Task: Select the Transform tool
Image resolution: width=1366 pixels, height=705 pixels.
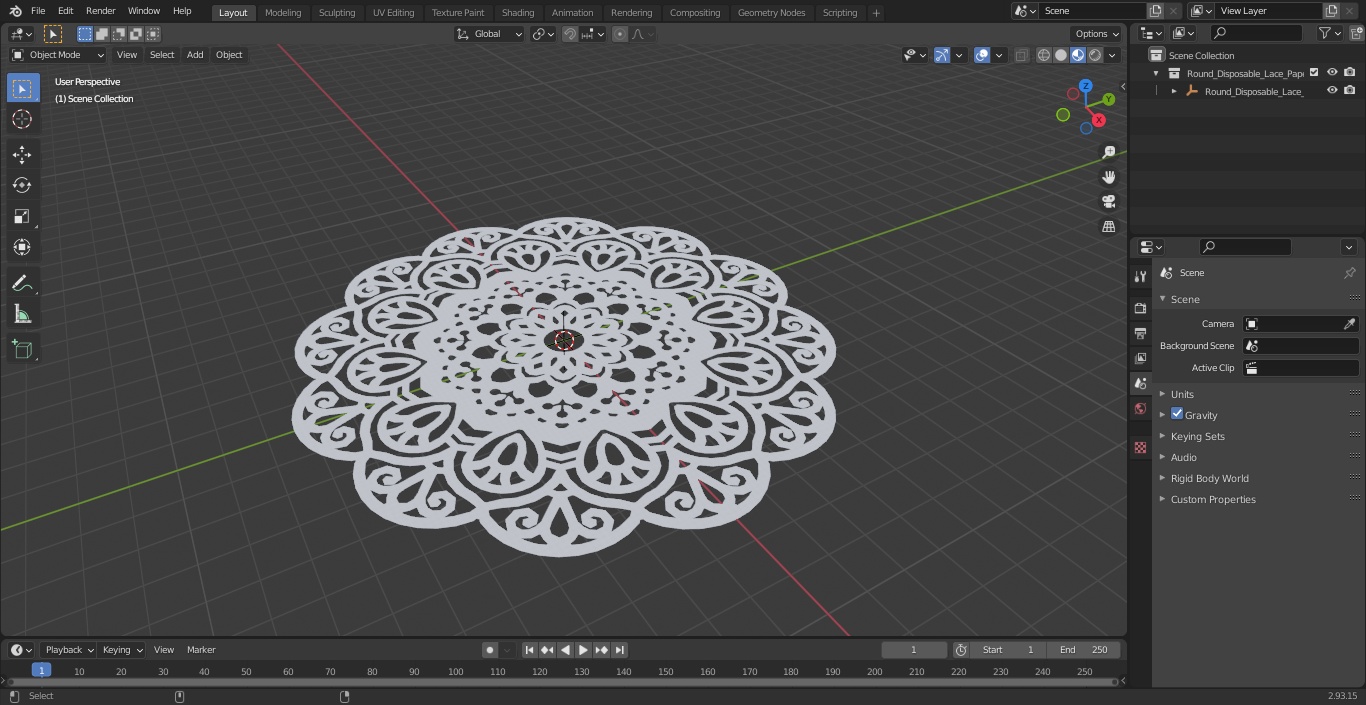Action: (22, 247)
